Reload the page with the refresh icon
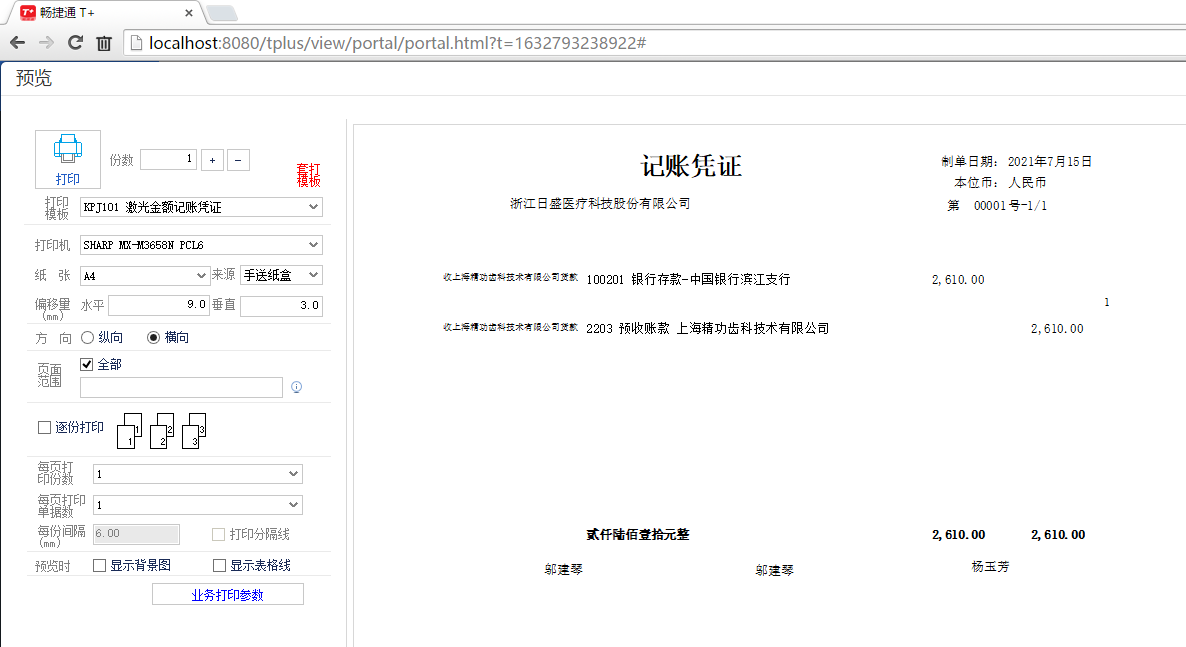The width and height of the screenshot is (1186, 647). [75, 43]
